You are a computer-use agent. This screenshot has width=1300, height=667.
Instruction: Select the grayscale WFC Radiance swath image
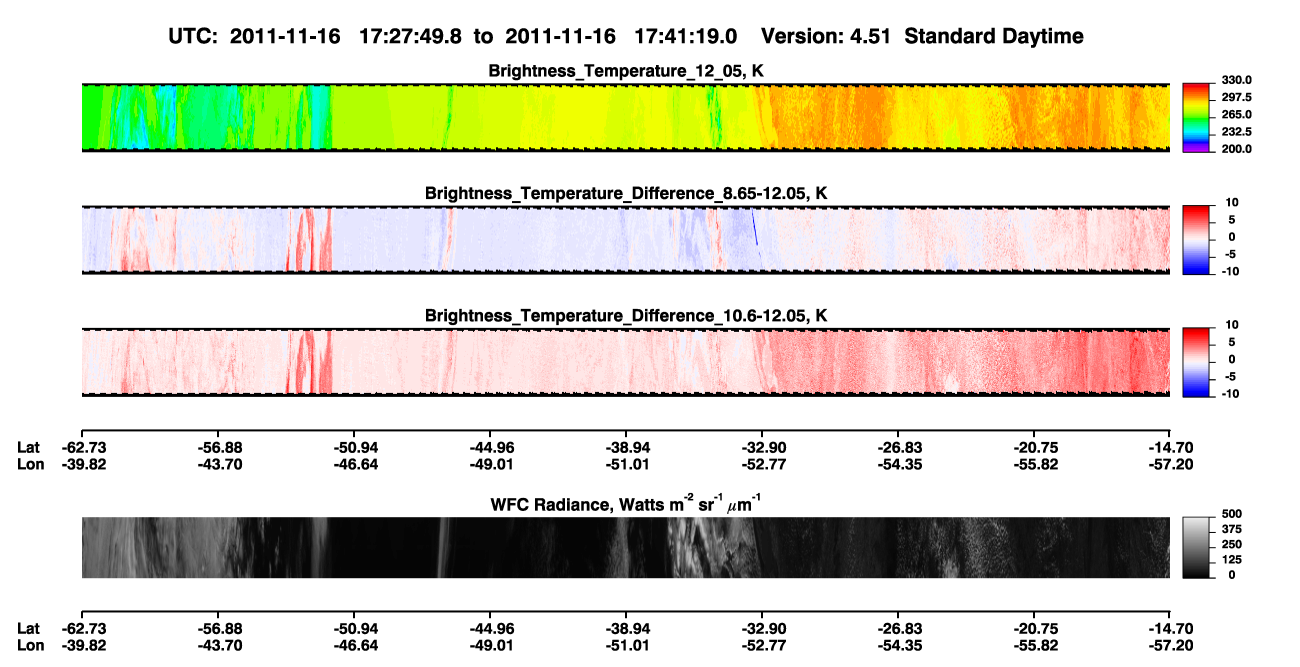(x=625, y=547)
